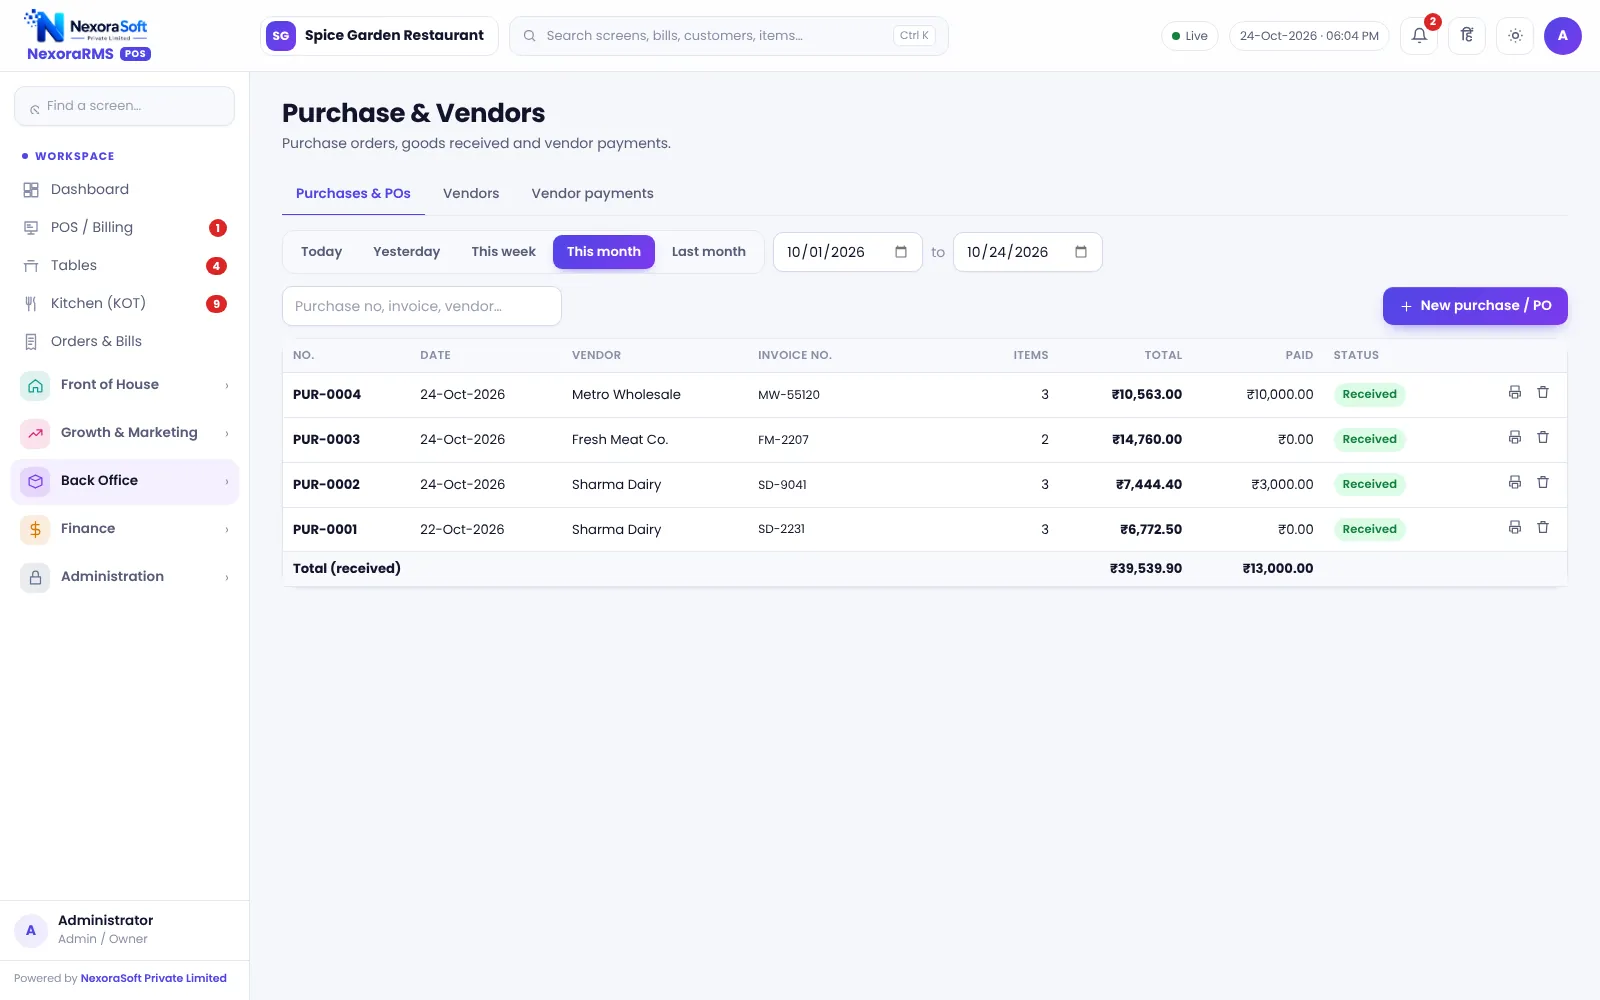Print purchase PUR-0004
Viewport: 1600px width, 1000px height.
[x=1515, y=393]
